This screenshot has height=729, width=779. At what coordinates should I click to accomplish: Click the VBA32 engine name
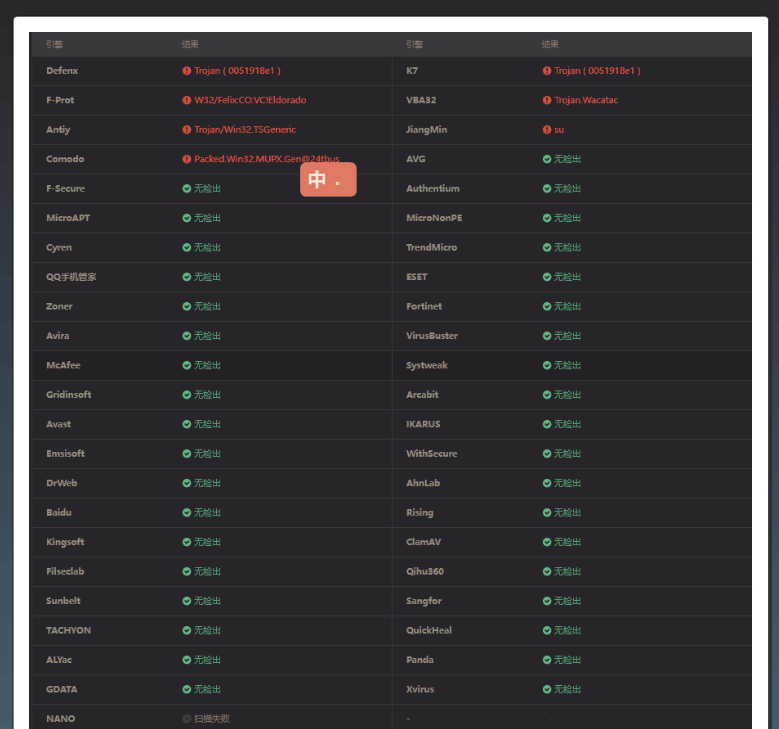point(421,100)
